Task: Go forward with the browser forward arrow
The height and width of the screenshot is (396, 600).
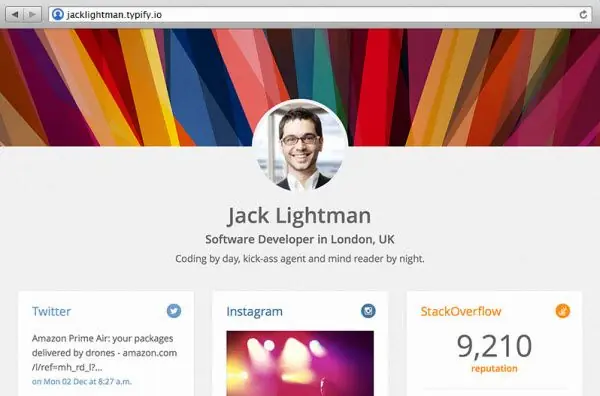Action: point(33,15)
